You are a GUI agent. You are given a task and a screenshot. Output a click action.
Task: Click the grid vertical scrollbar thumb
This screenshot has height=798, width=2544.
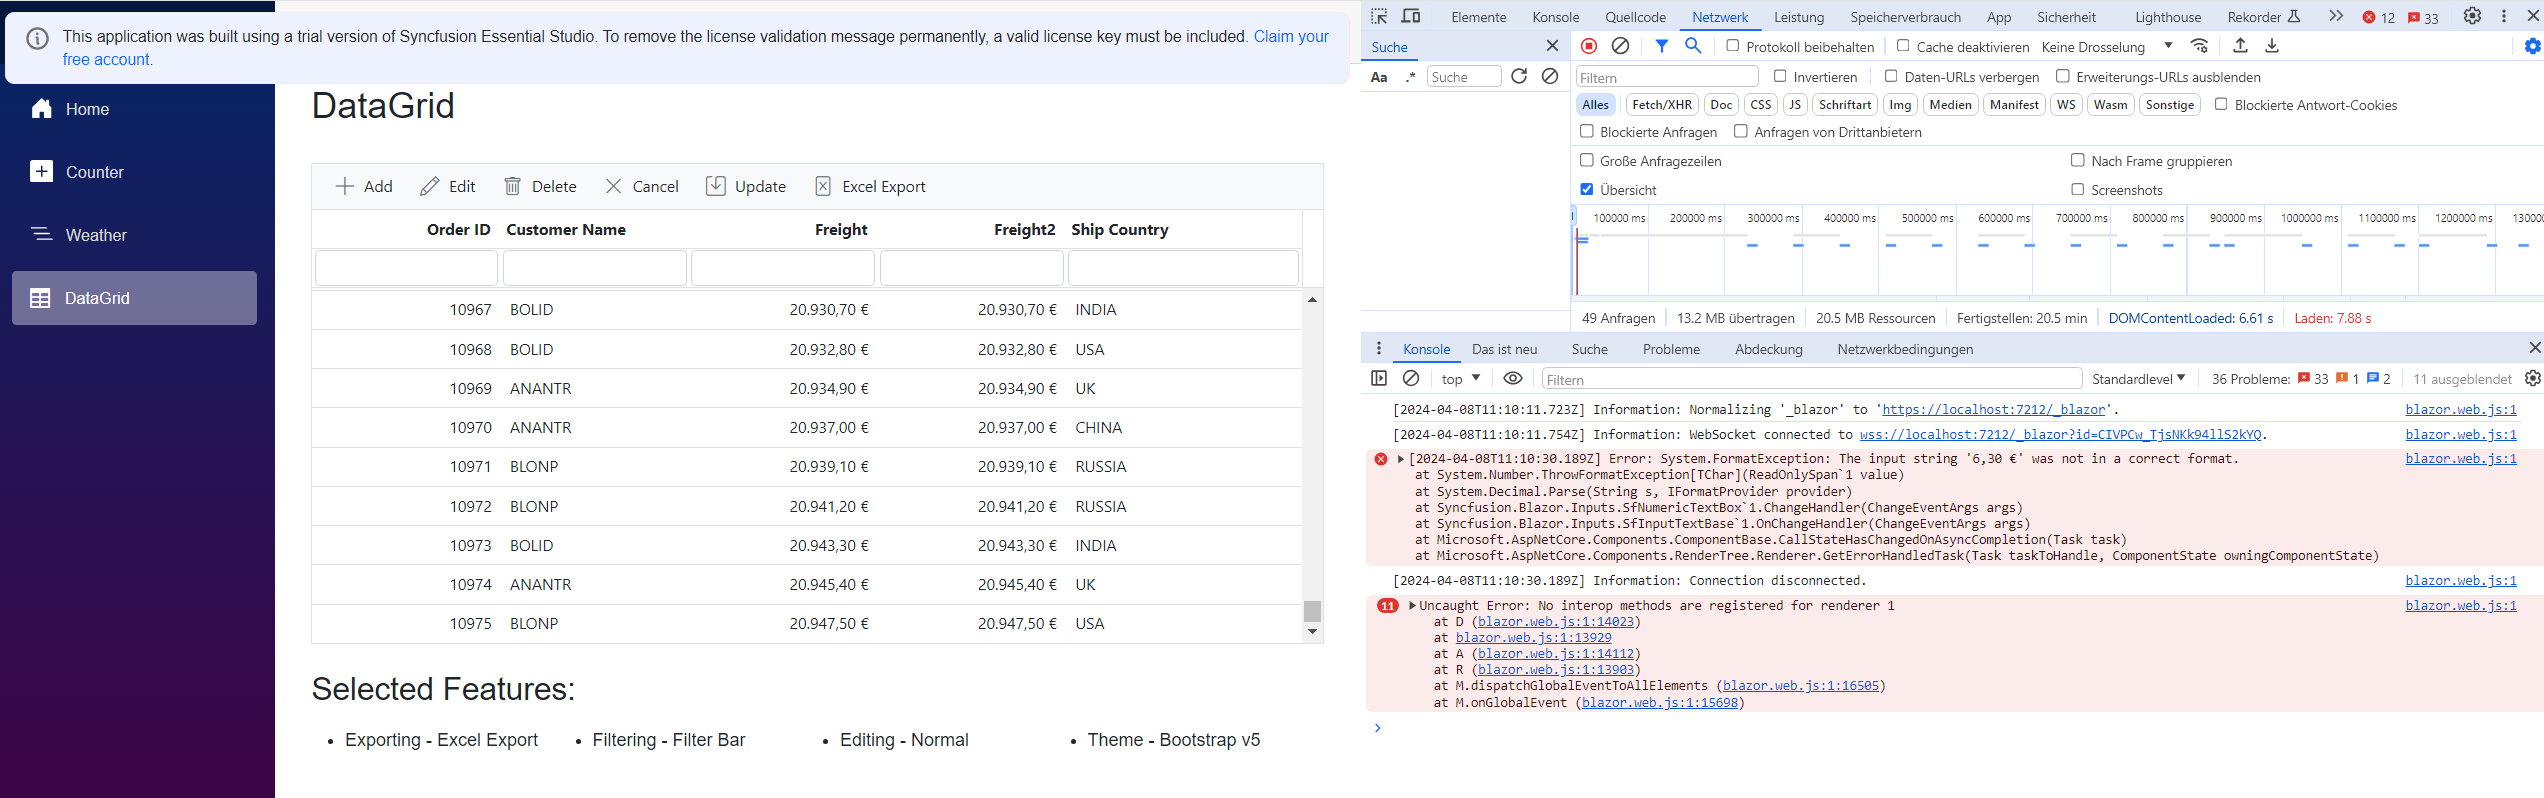pyautogui.click(x=1312, y=610)
